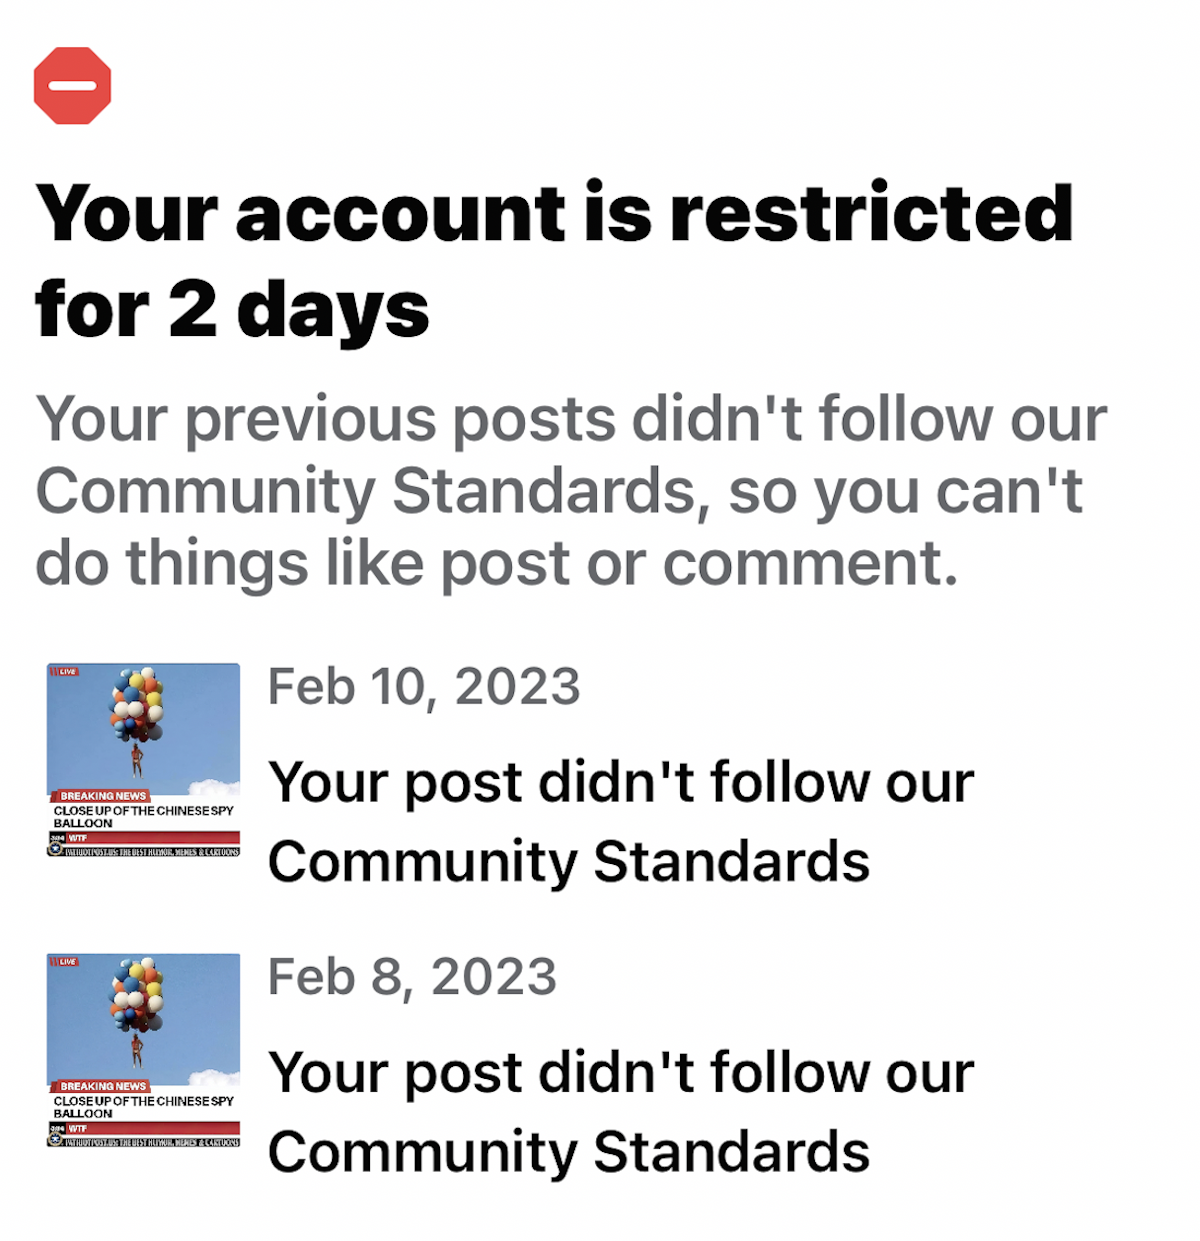1200x1241 pixels.
Task: Select the "Feb 10, 2023" date label
Action: click(424, 687)
